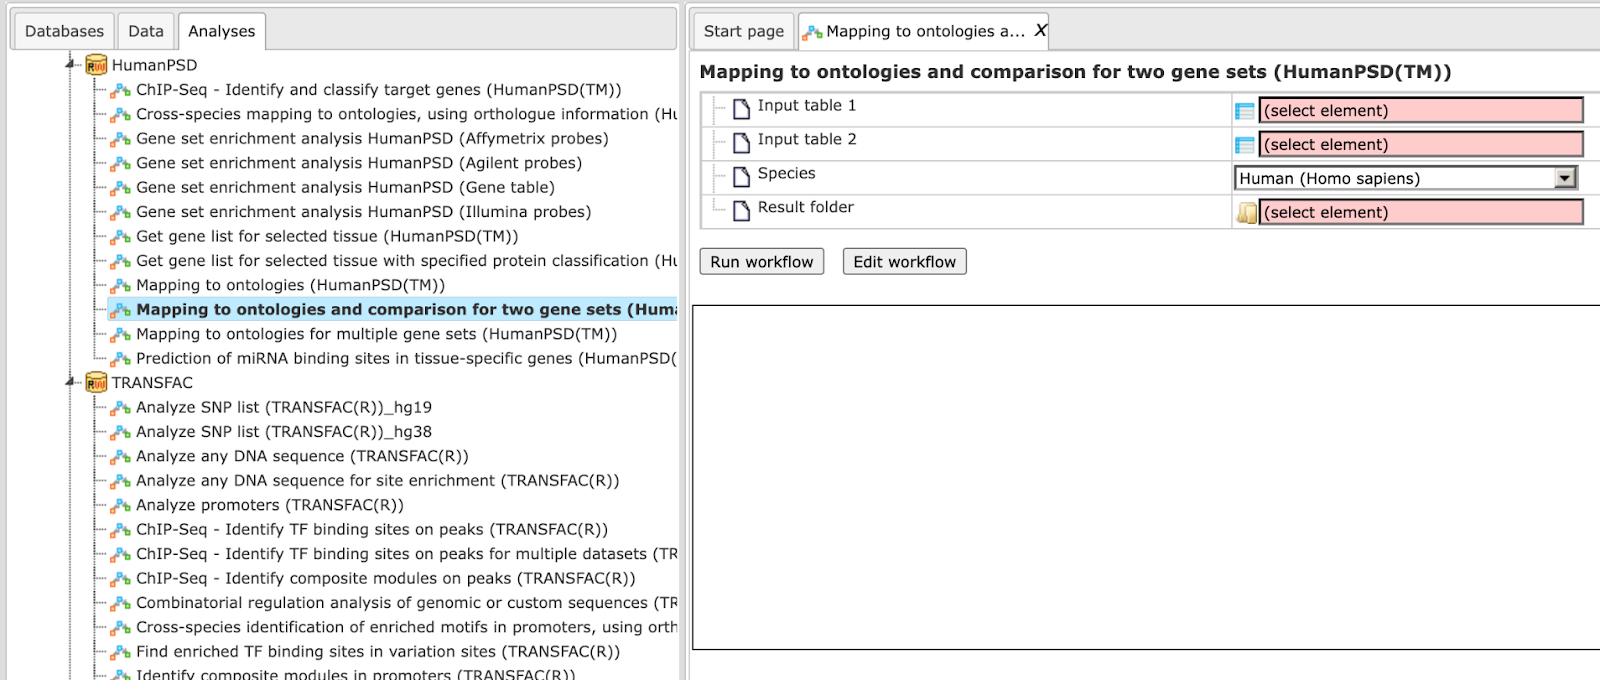Image resolution: width=1600 pixels, height=680 pixels.
Task: Click Input table 1 select element field
Action: [1421, 111]
